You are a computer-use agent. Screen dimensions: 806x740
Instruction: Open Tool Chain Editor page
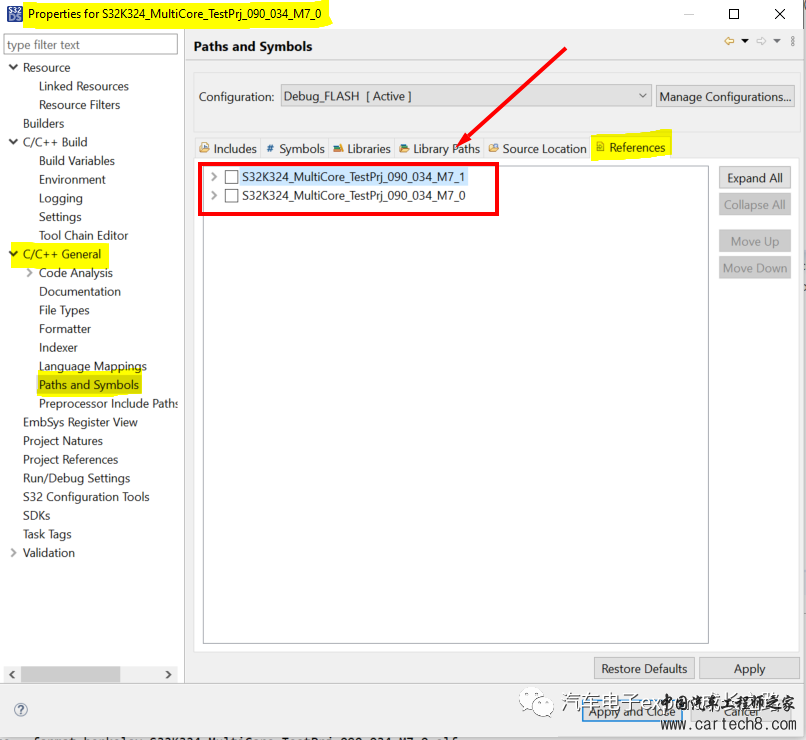coord(83,235)
